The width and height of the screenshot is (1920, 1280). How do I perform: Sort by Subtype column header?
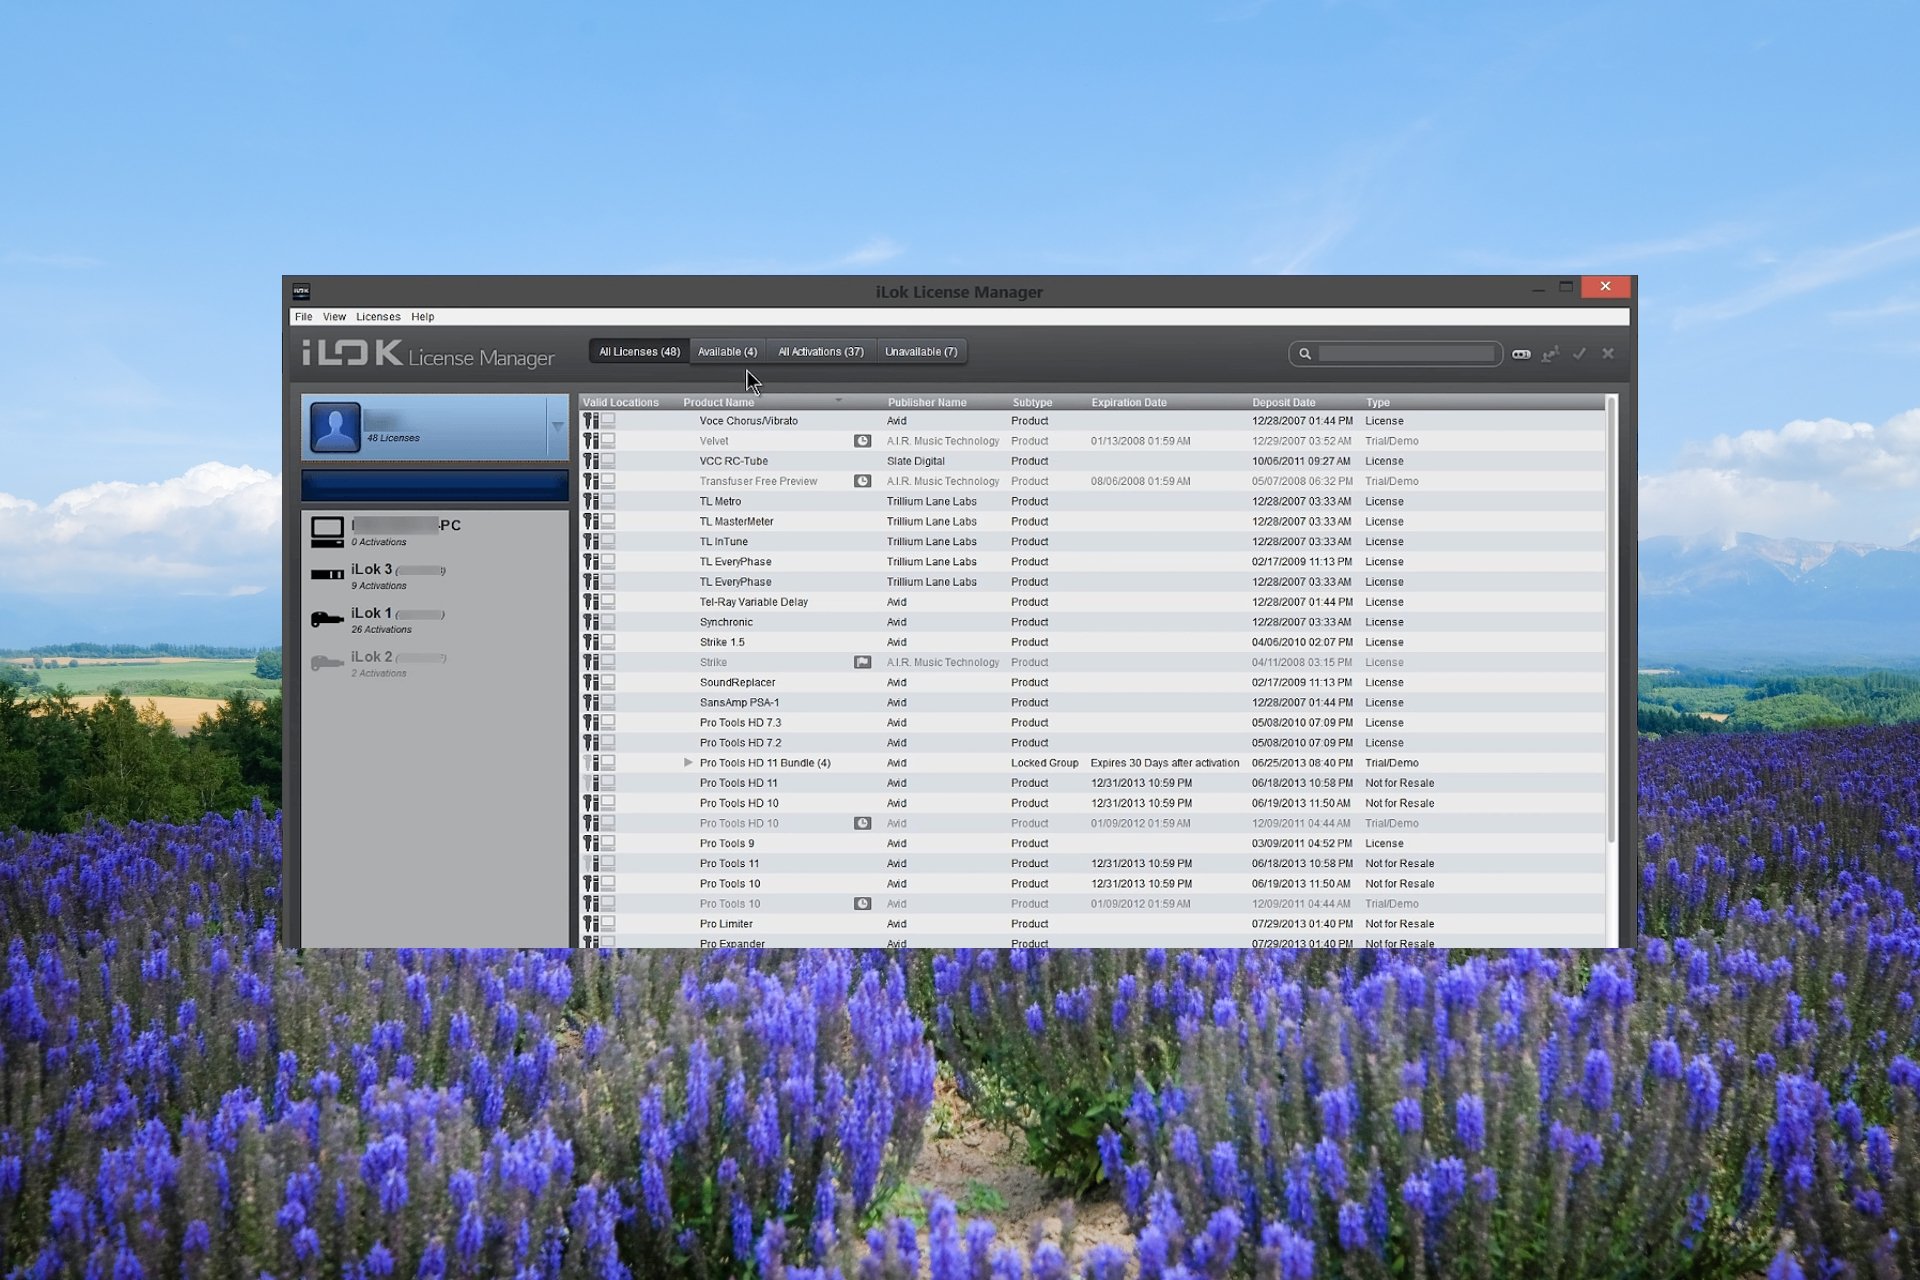pyautogui.click(x=1032, y=403)
